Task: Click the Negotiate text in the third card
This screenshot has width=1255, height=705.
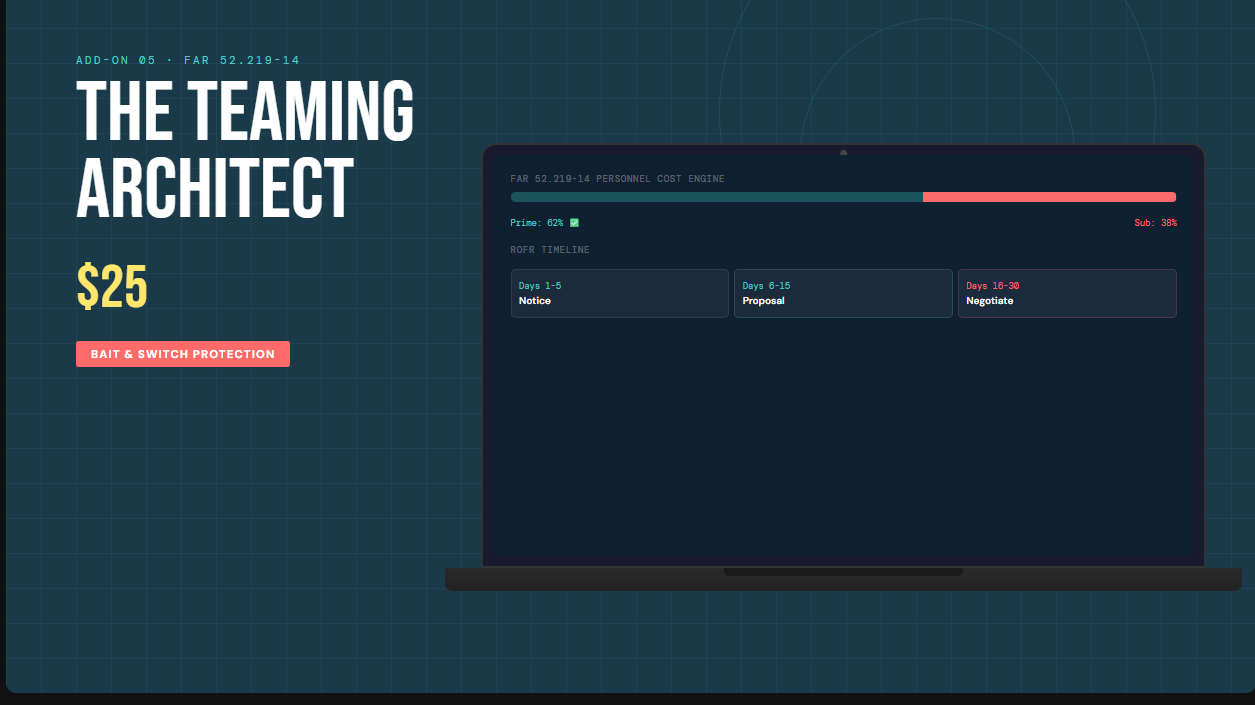Action: click(990, 300)
